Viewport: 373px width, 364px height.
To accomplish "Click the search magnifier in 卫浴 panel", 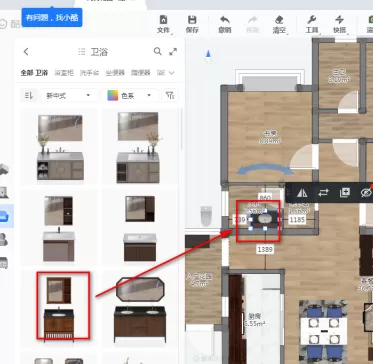I will [158, 51].
